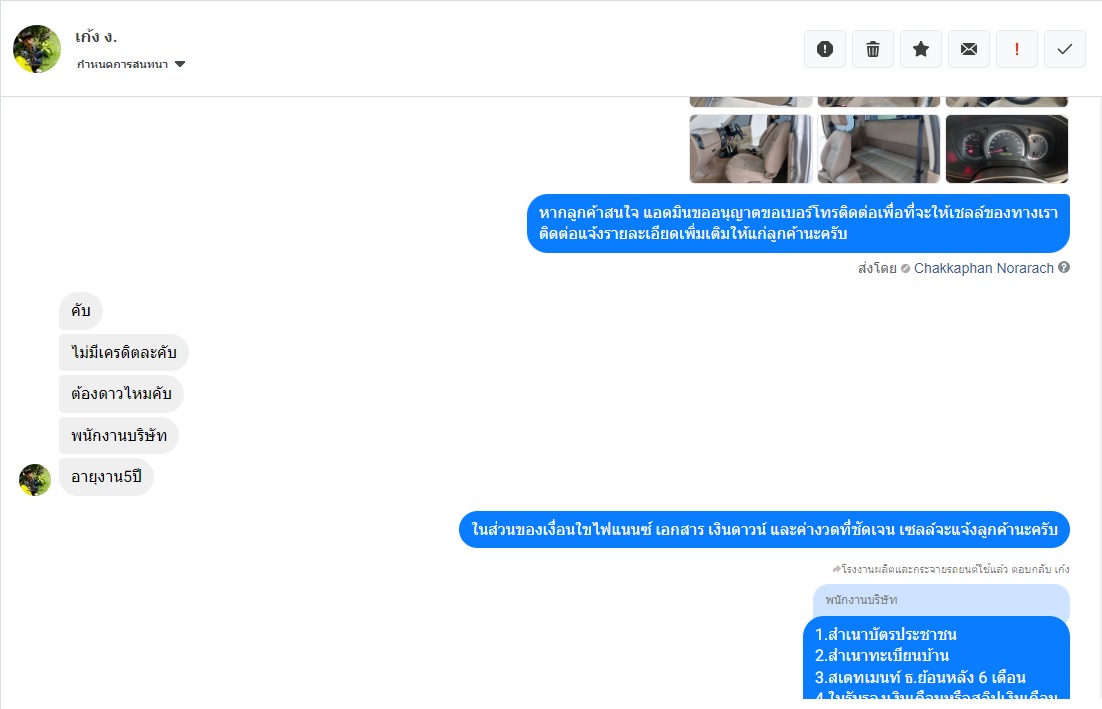Click the quoted reply พนักงานบริษัท box

[941, 600]
